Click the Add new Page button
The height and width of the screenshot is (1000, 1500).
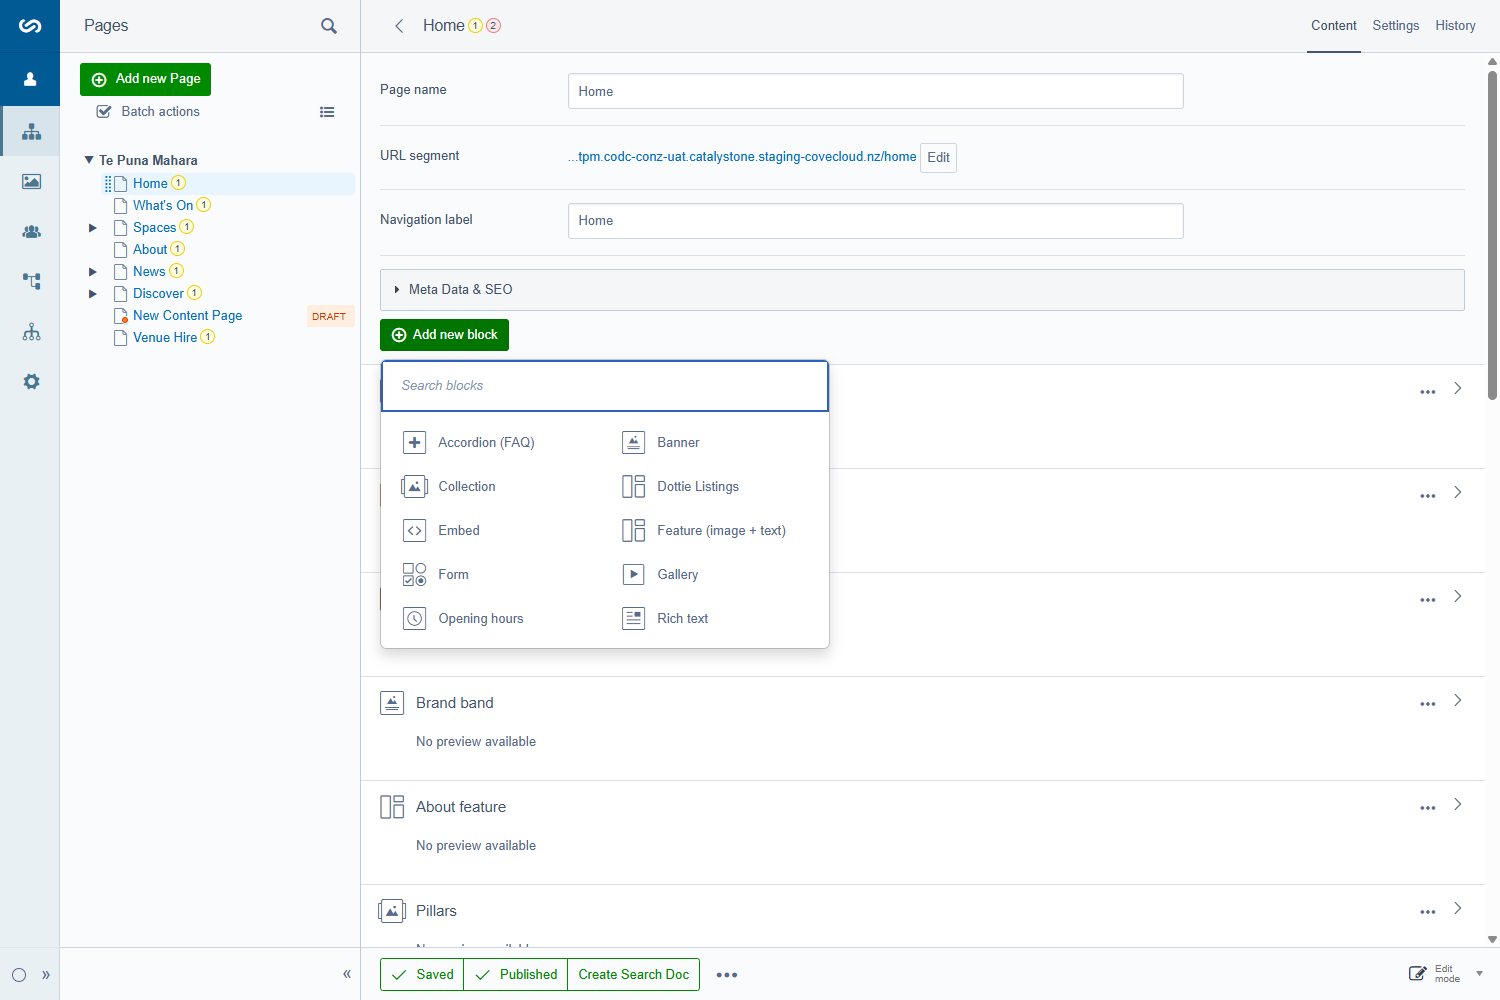[x=145, y=79]
